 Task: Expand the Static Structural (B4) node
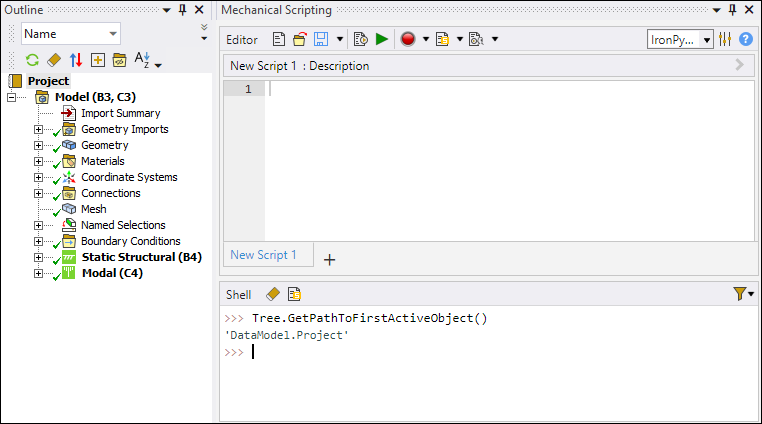coord(39,257)
